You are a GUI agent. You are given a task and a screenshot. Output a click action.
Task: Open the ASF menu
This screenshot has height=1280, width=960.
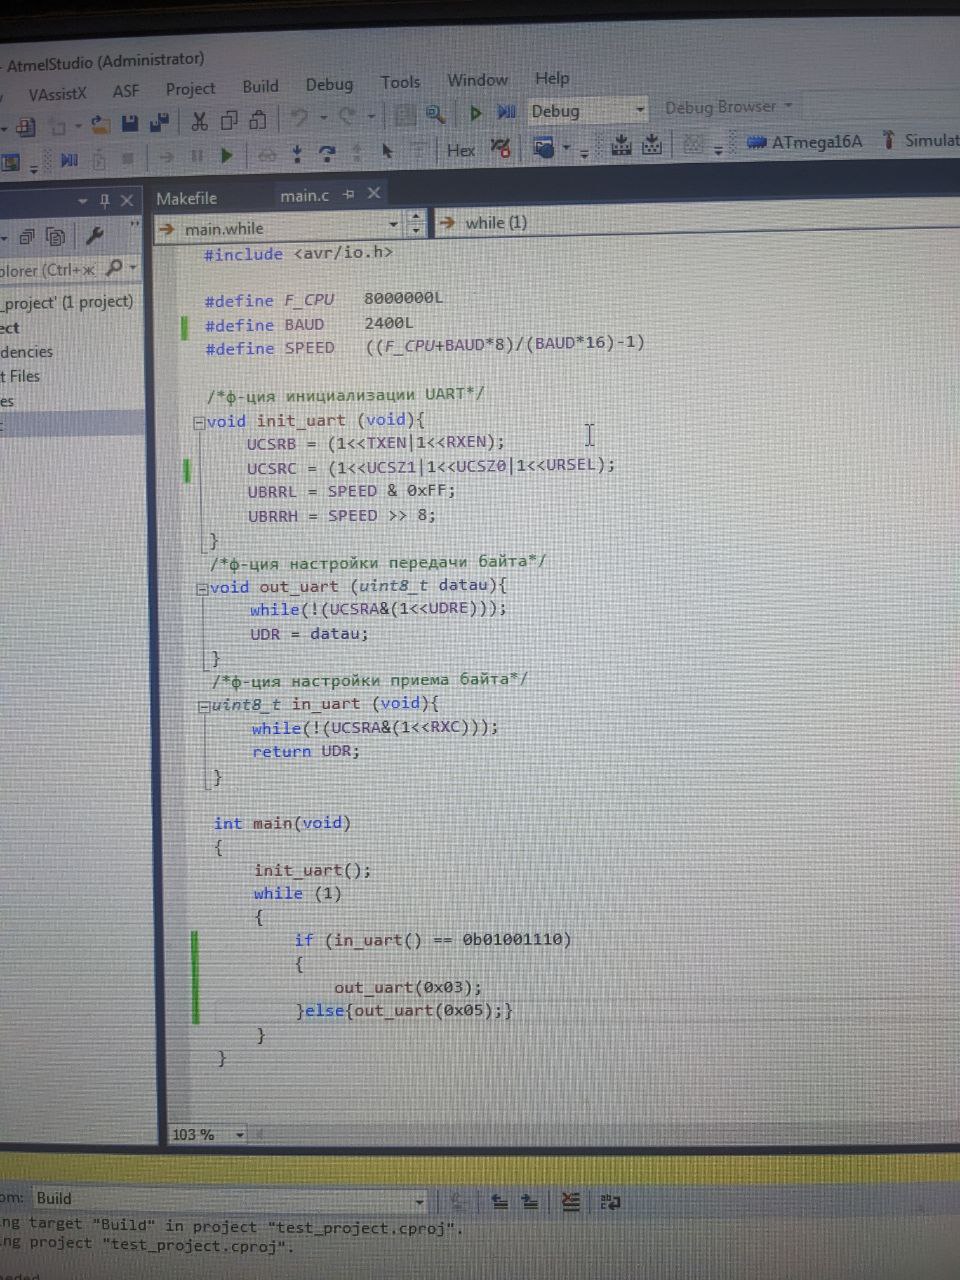126,91
